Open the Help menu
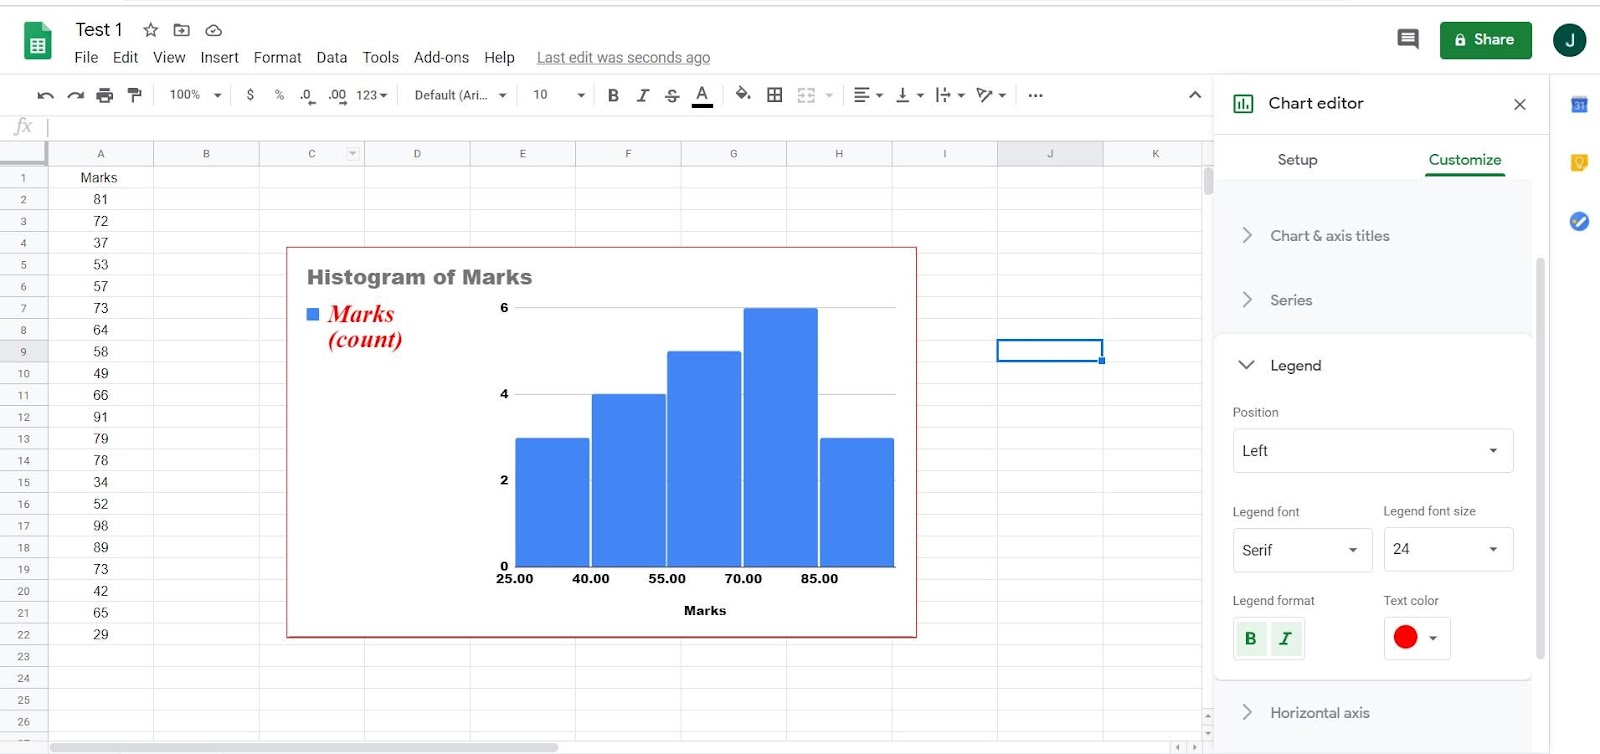The image size is (1600, 754). coord(499,58)
